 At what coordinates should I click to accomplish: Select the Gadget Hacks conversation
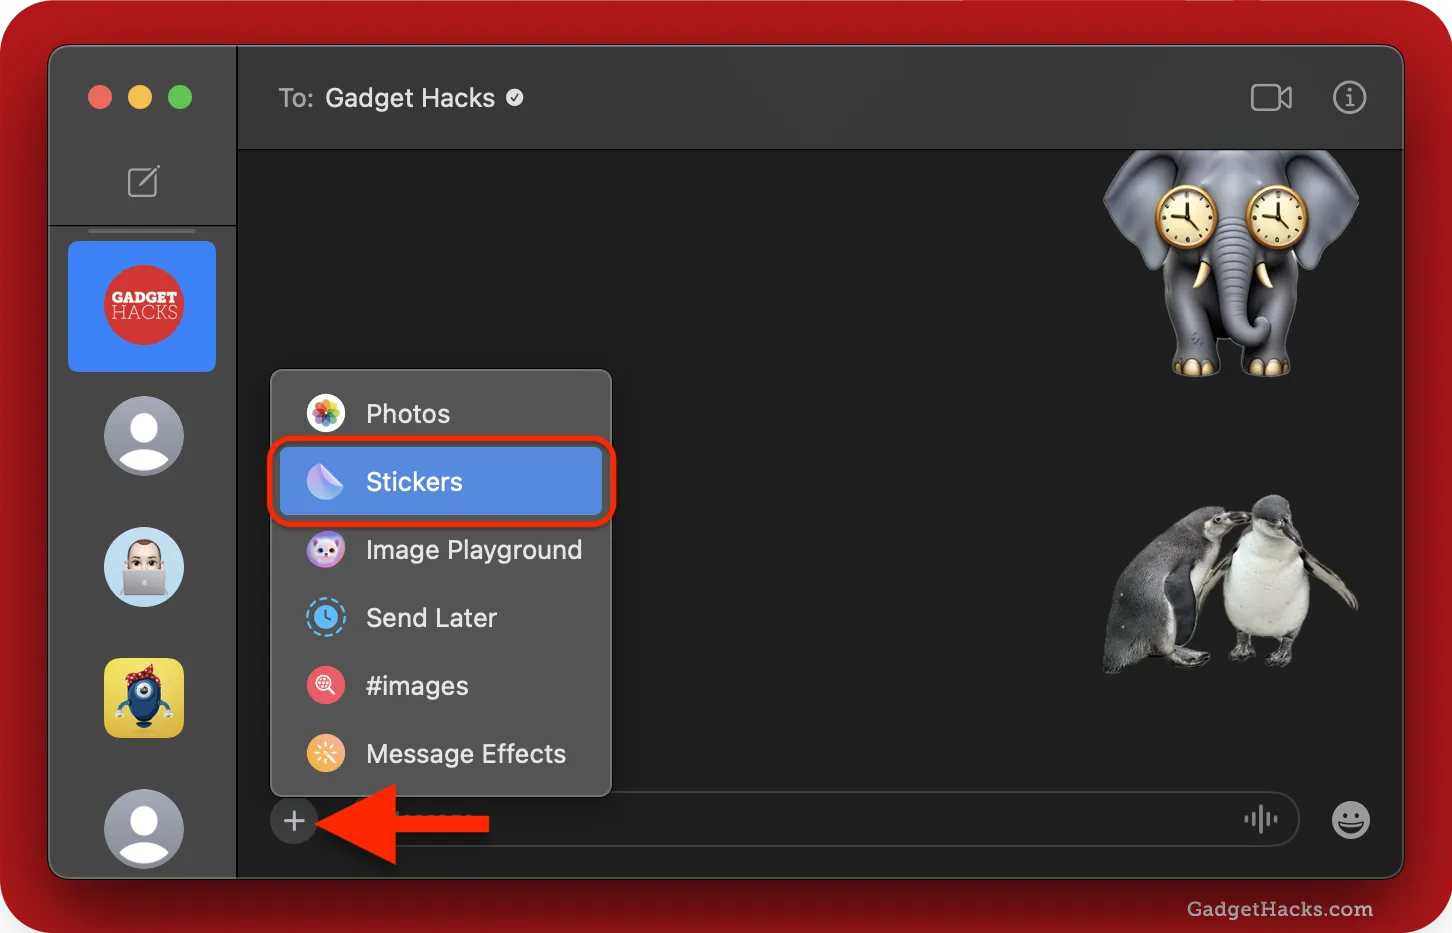(x=142, y=306)
